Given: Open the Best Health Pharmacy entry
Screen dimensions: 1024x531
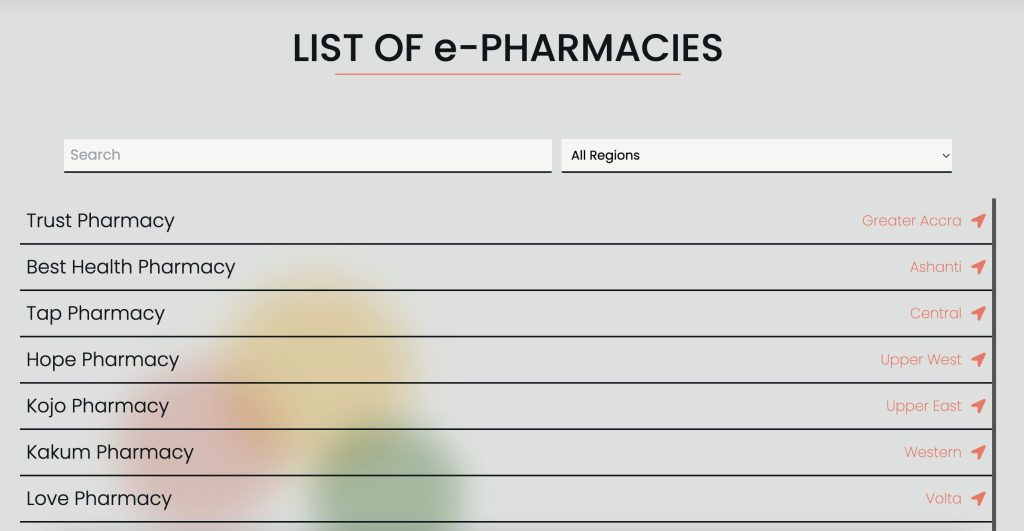Looking at the screenshot, I should coord(506,268).
